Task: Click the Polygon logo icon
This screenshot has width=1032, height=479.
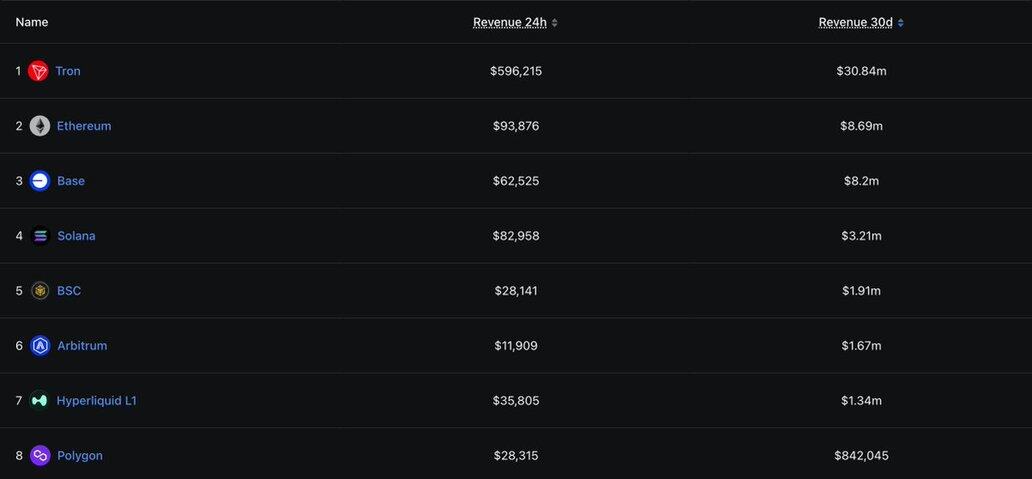Action: point(40,456)
